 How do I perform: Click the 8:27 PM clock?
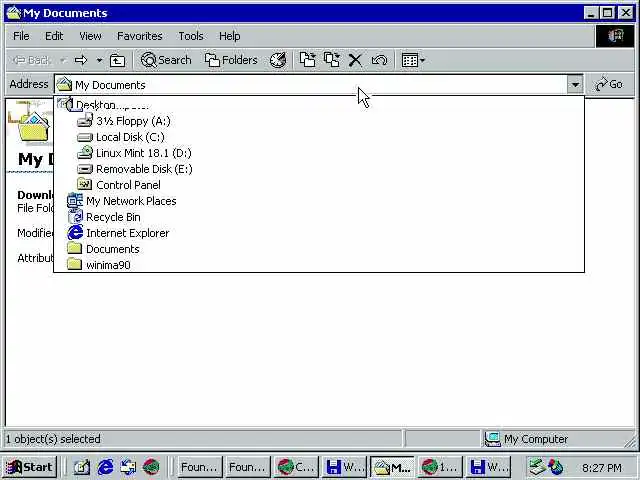pyautogui.click(x=602, y=468)
